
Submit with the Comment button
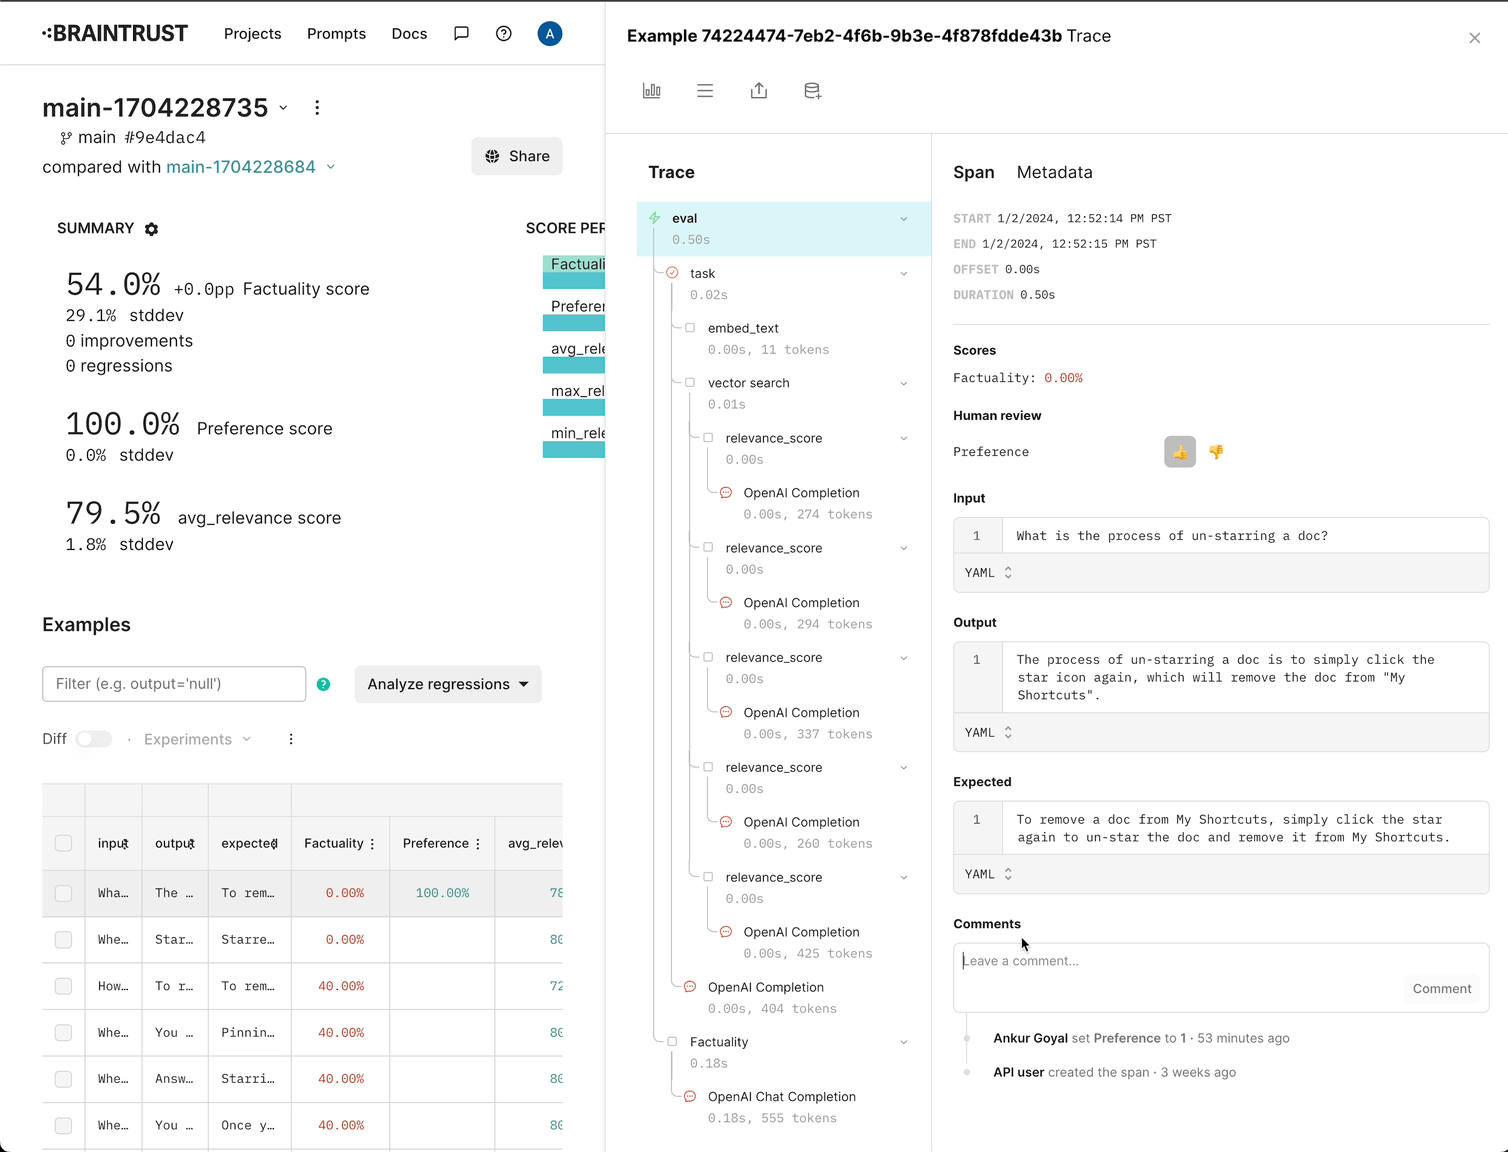click(1441, 989)
